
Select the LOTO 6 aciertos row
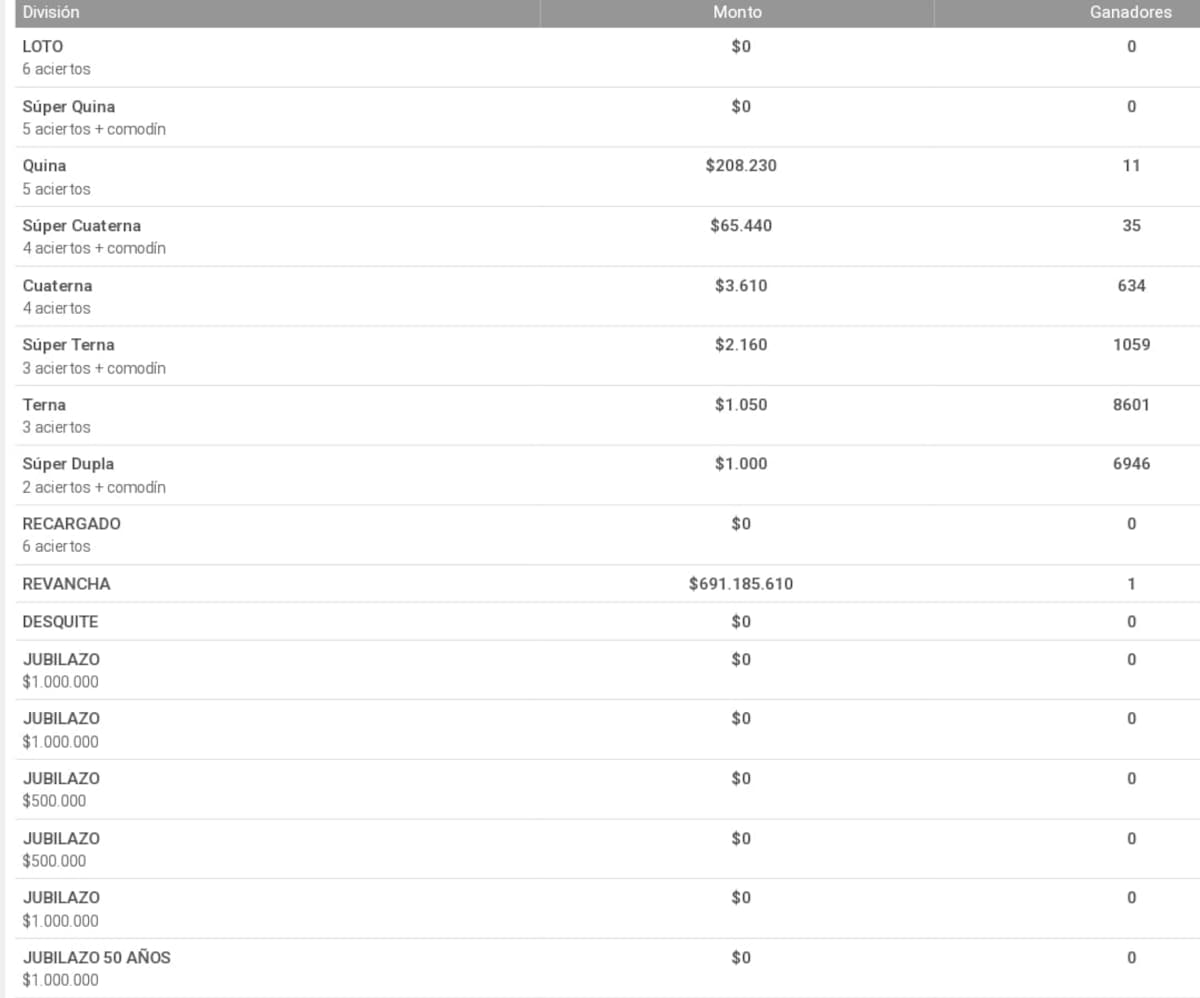click(600, 57)
